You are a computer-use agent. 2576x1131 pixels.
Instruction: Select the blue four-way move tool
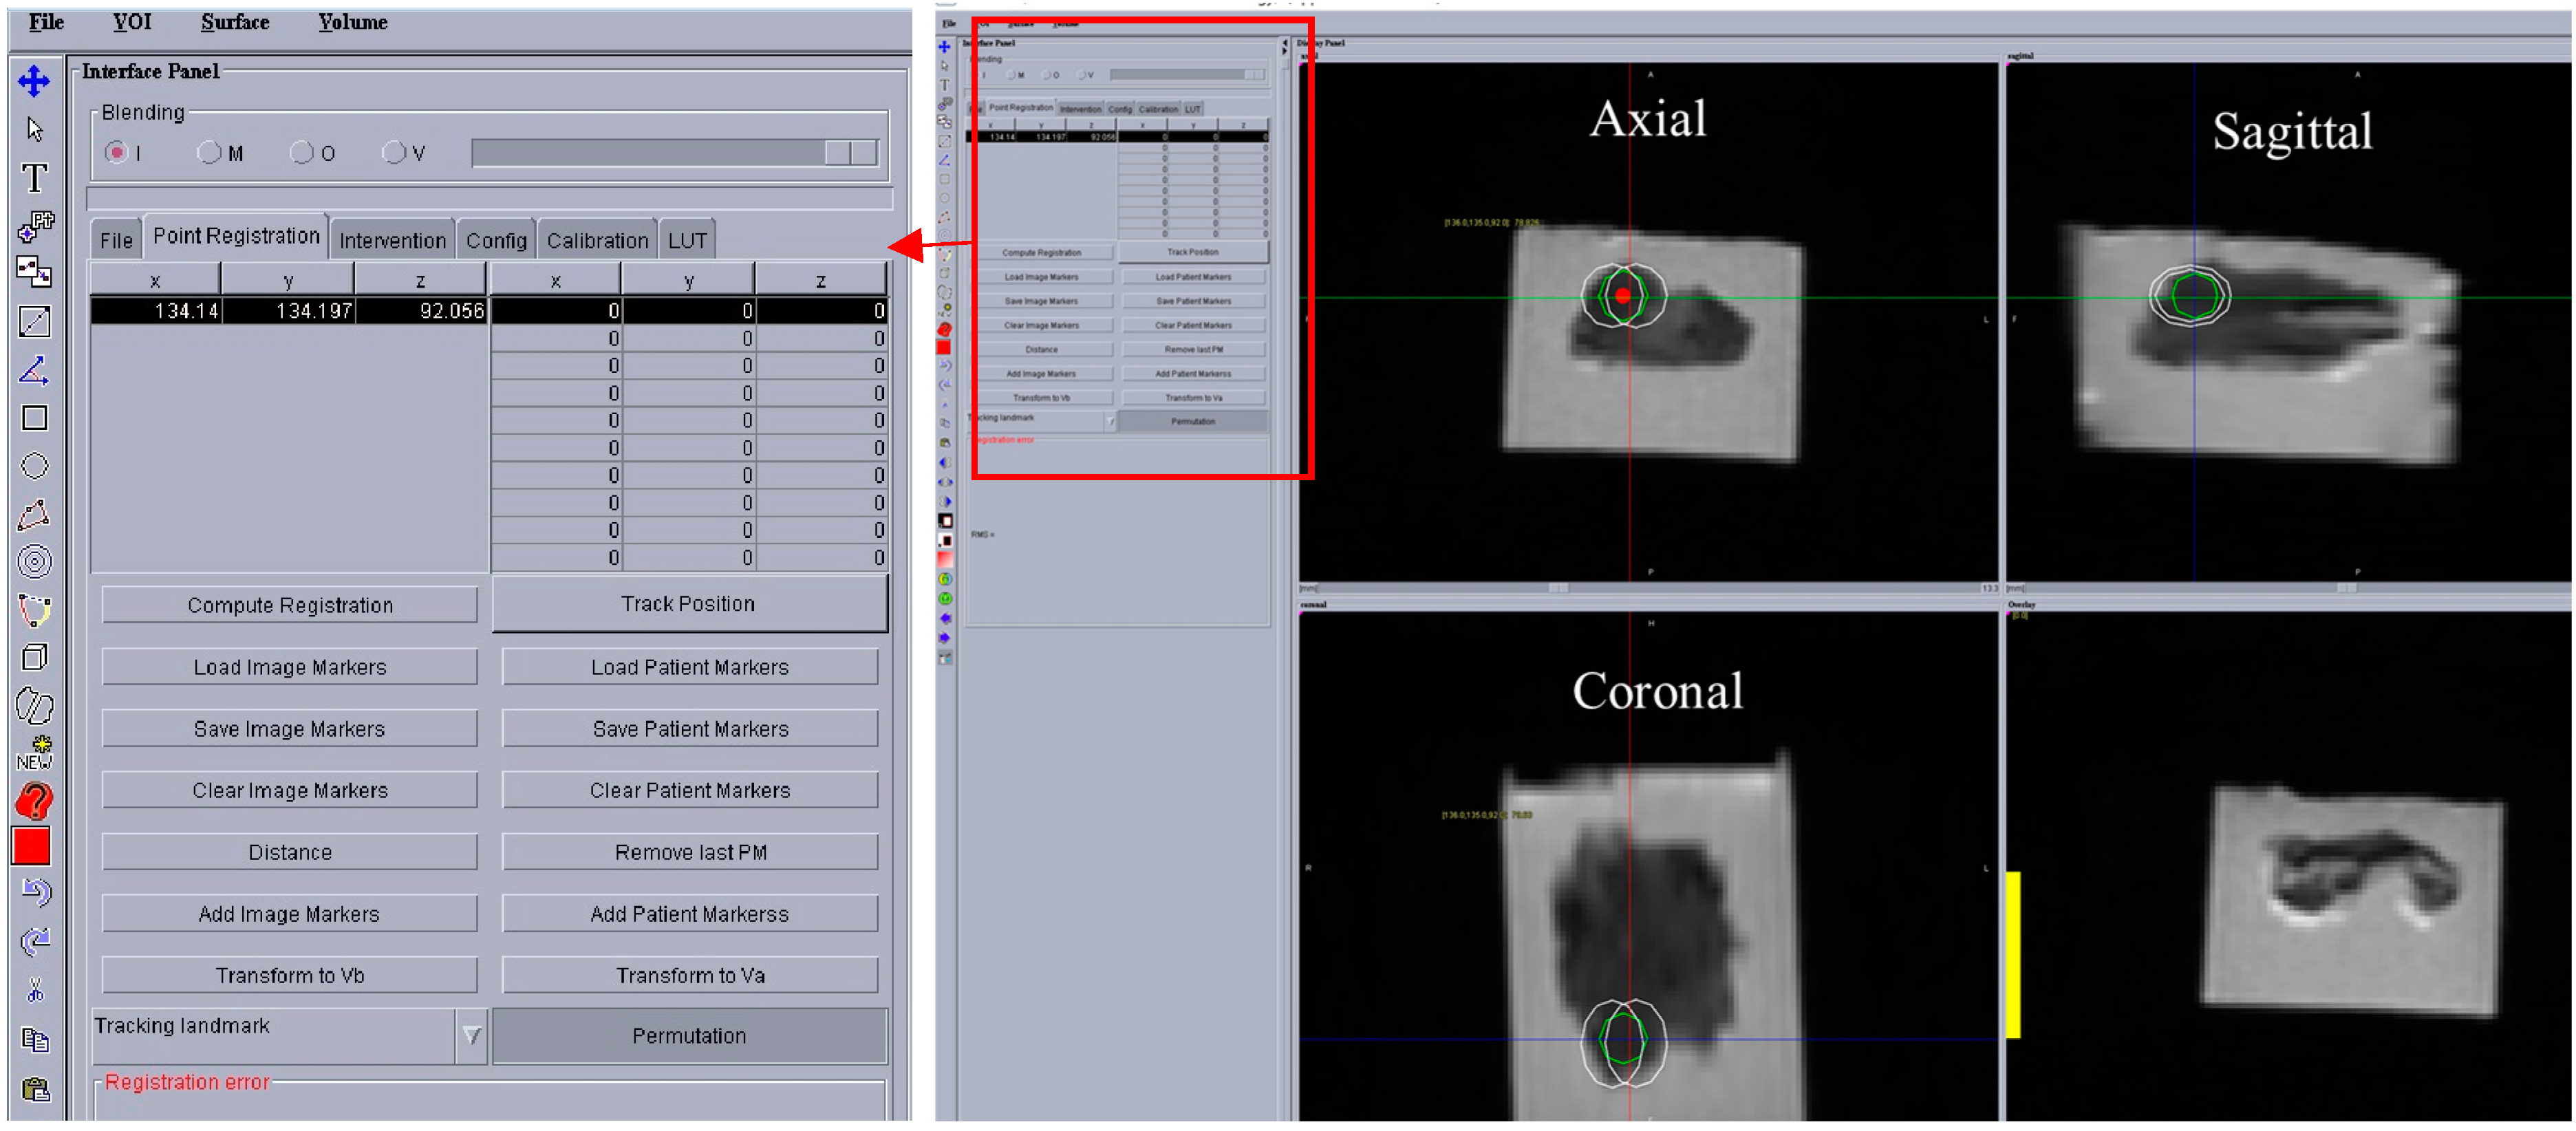[34, 81]
